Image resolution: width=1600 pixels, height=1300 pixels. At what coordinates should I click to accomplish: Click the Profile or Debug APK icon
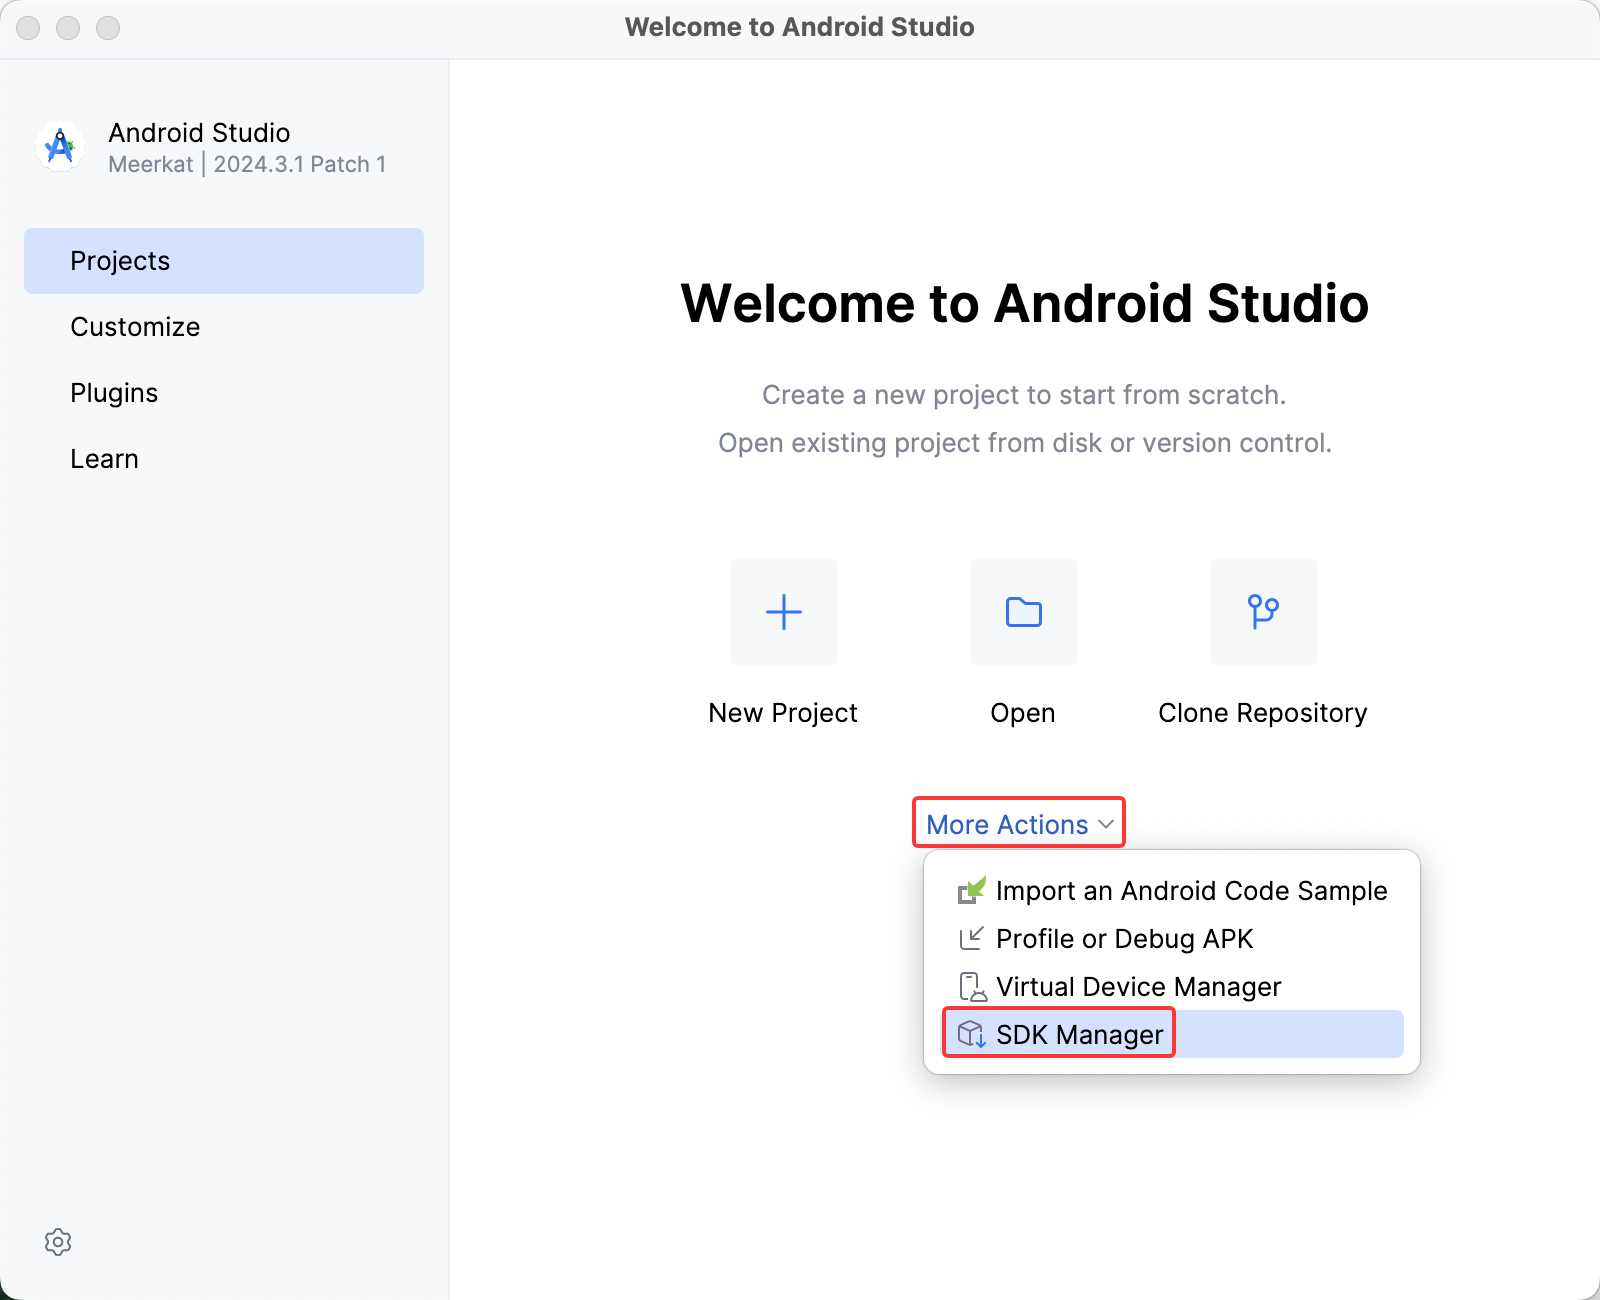tap(969, 939)
